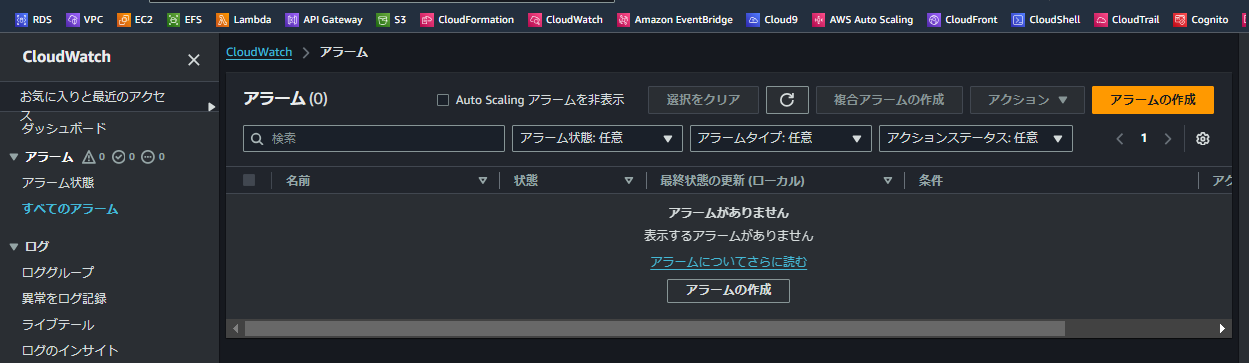Image resolution: width=1249 pixels, height=363 pixels.
Task: Open the CloudFormation service shortcut
Action: click(467, 19)
